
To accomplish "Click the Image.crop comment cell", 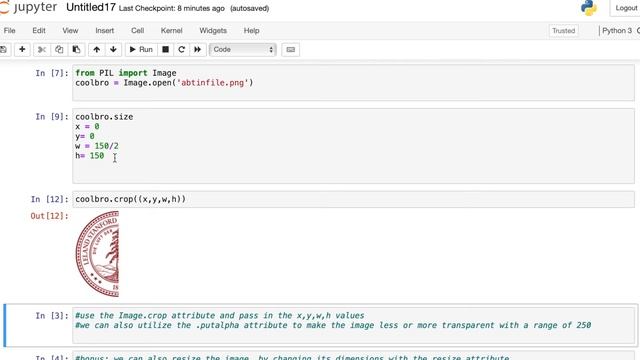I will point(353,325).
